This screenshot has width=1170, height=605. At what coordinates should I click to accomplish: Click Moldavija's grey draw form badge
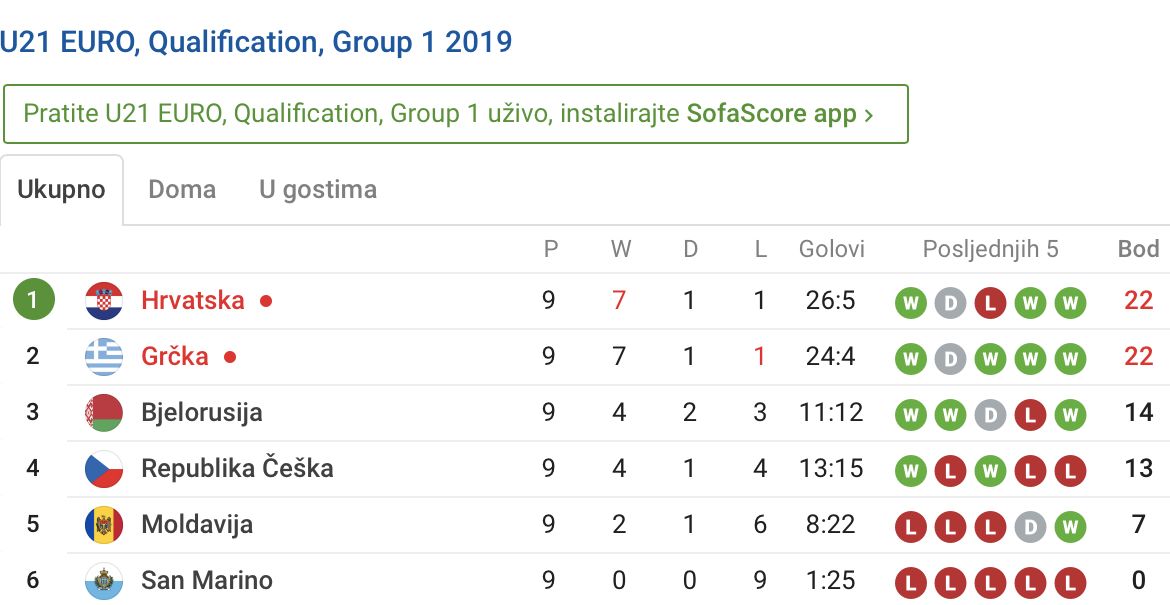point(1030,527)
